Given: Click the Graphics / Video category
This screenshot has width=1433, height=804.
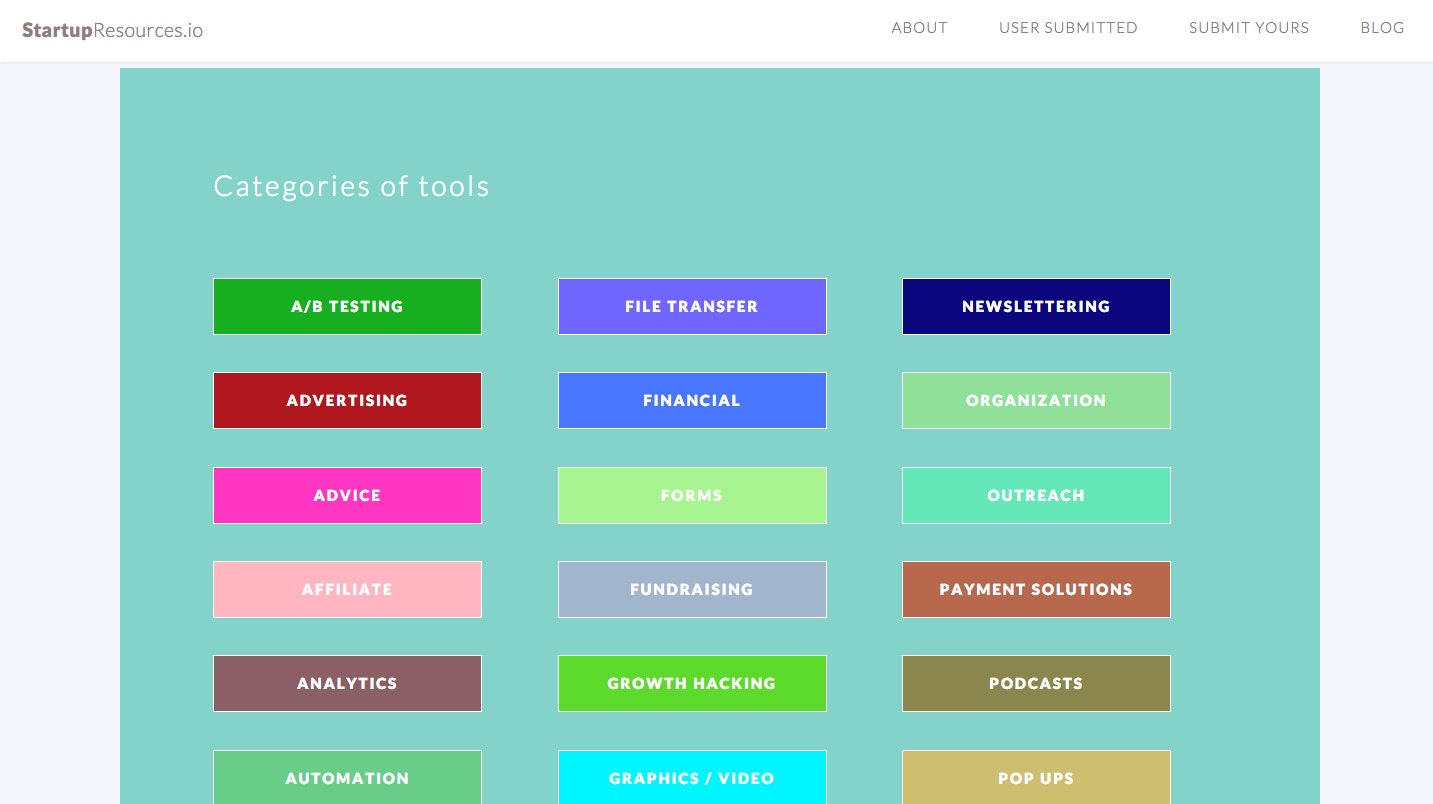Looking at the screenshot, I should [x=692, y=778].
